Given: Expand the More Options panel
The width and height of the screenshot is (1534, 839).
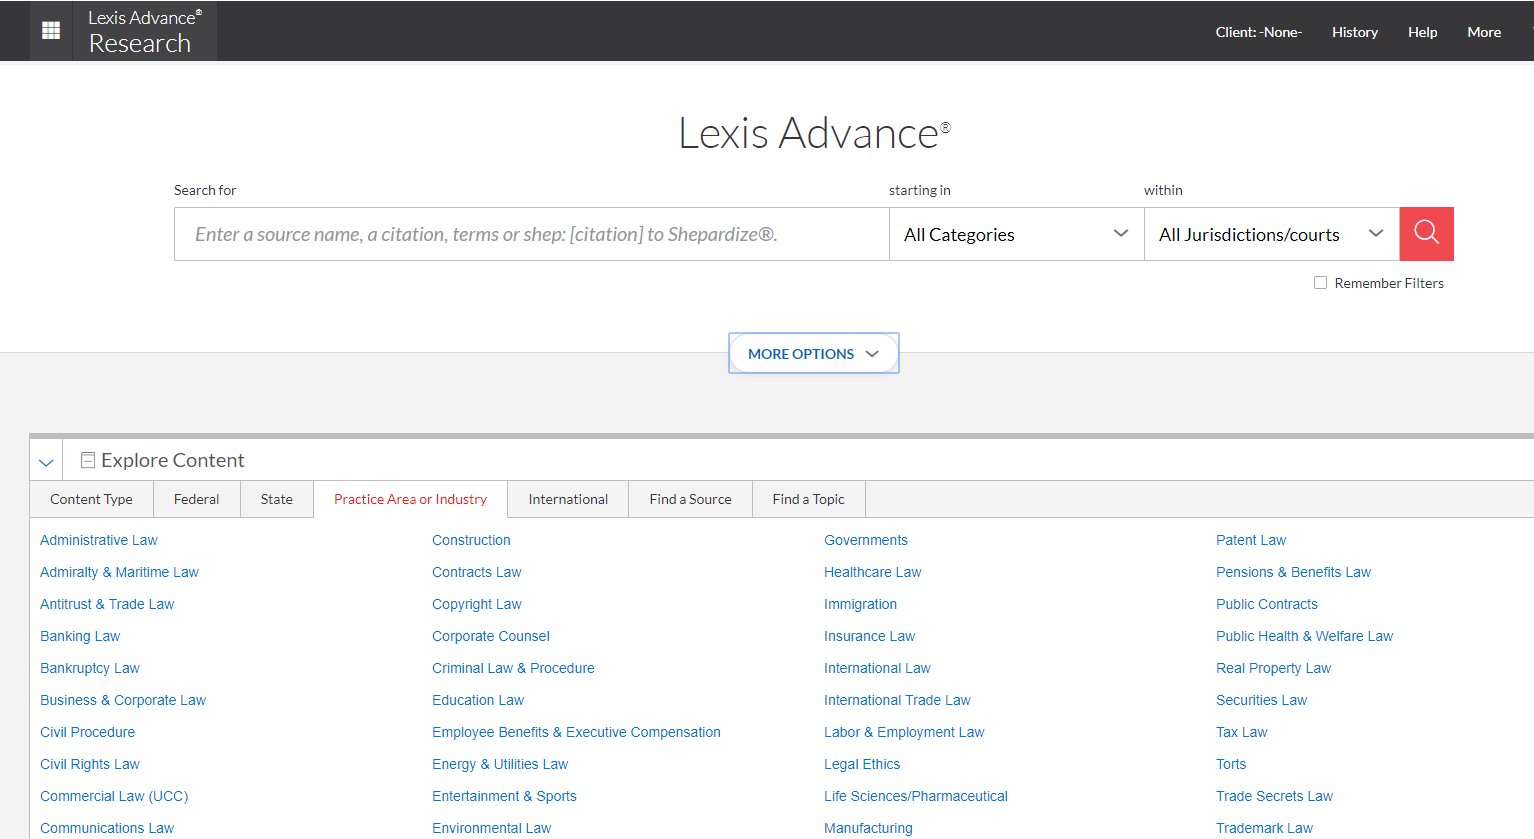Looking at the screenshot, I should [814, 353].
